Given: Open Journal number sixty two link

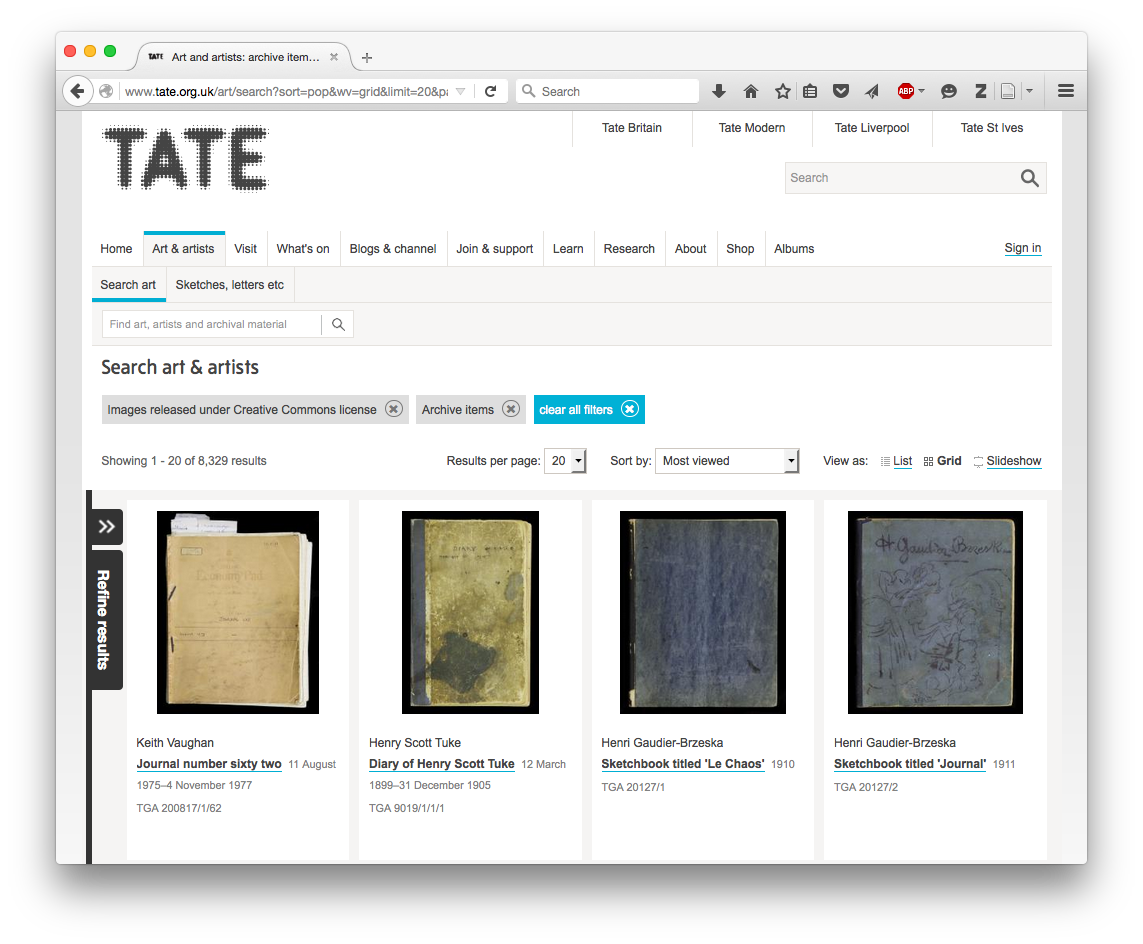Looking at the screenshot, I should (208, 764).
